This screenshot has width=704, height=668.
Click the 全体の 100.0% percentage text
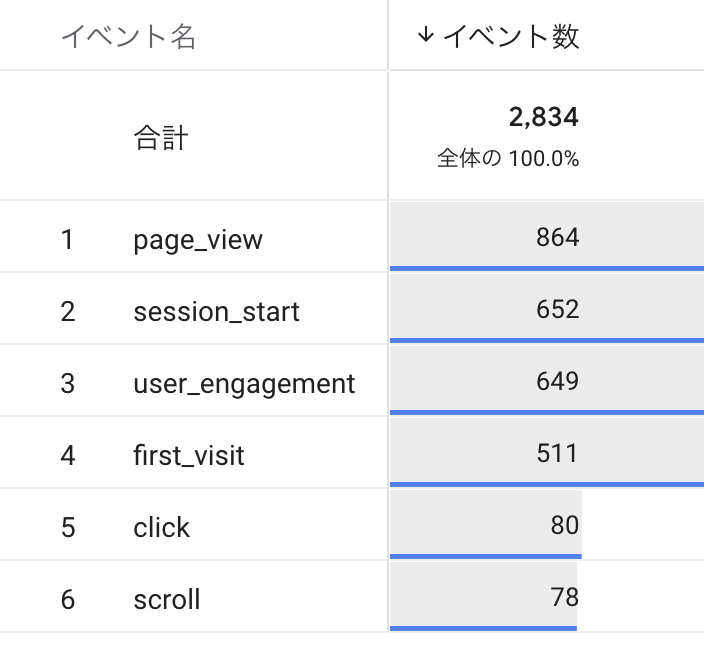coord(508,159)
